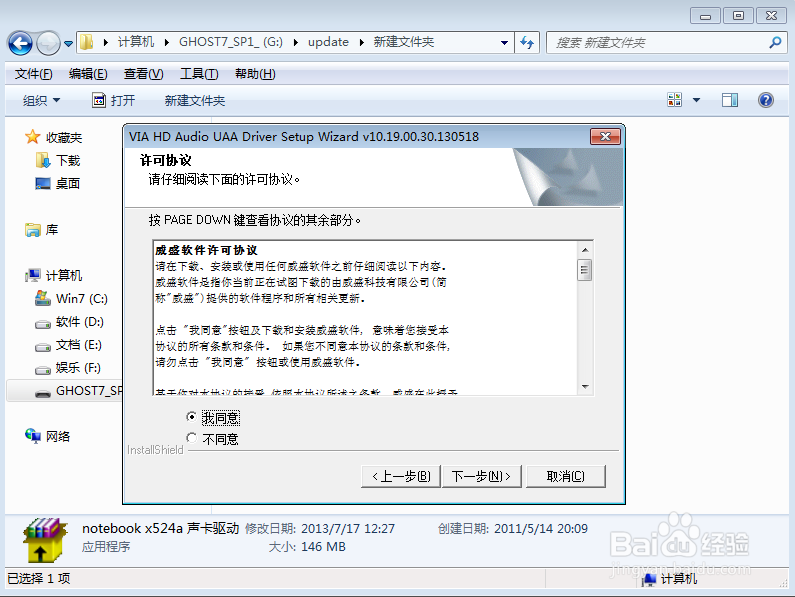Open the 组织 dropdown in toolbar
Image resolution: width=795 pixels, height=597 pixels.
[x=42, y=100]
